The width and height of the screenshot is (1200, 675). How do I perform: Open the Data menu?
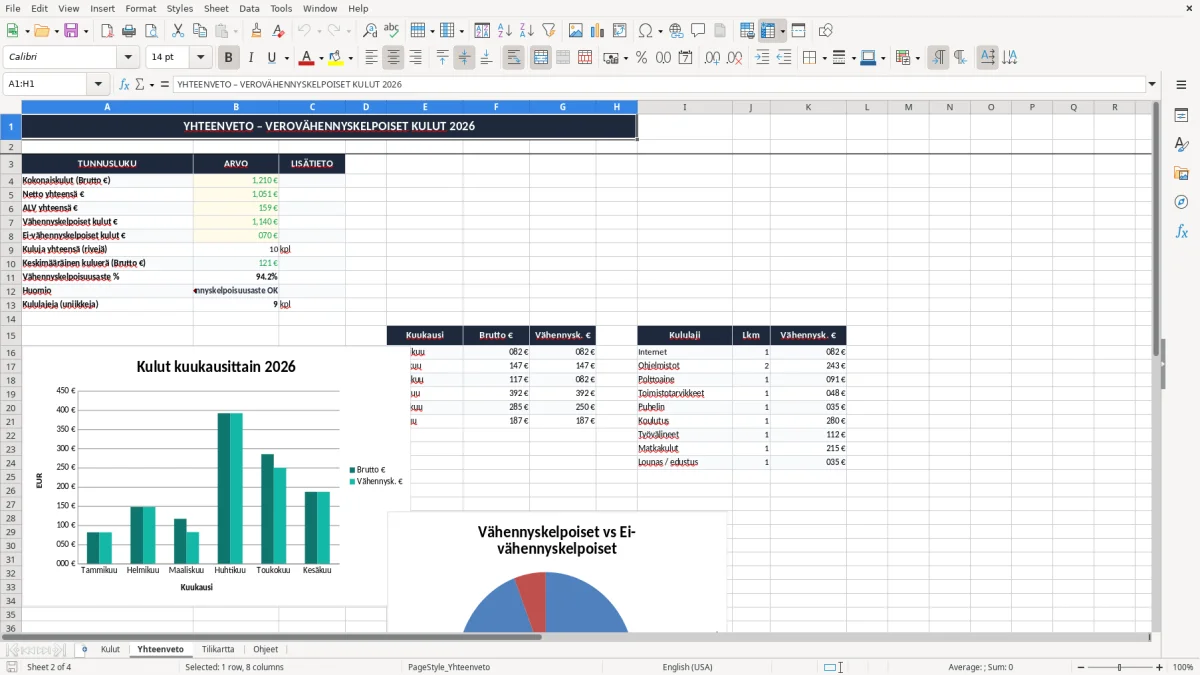[x=249, y=8]
